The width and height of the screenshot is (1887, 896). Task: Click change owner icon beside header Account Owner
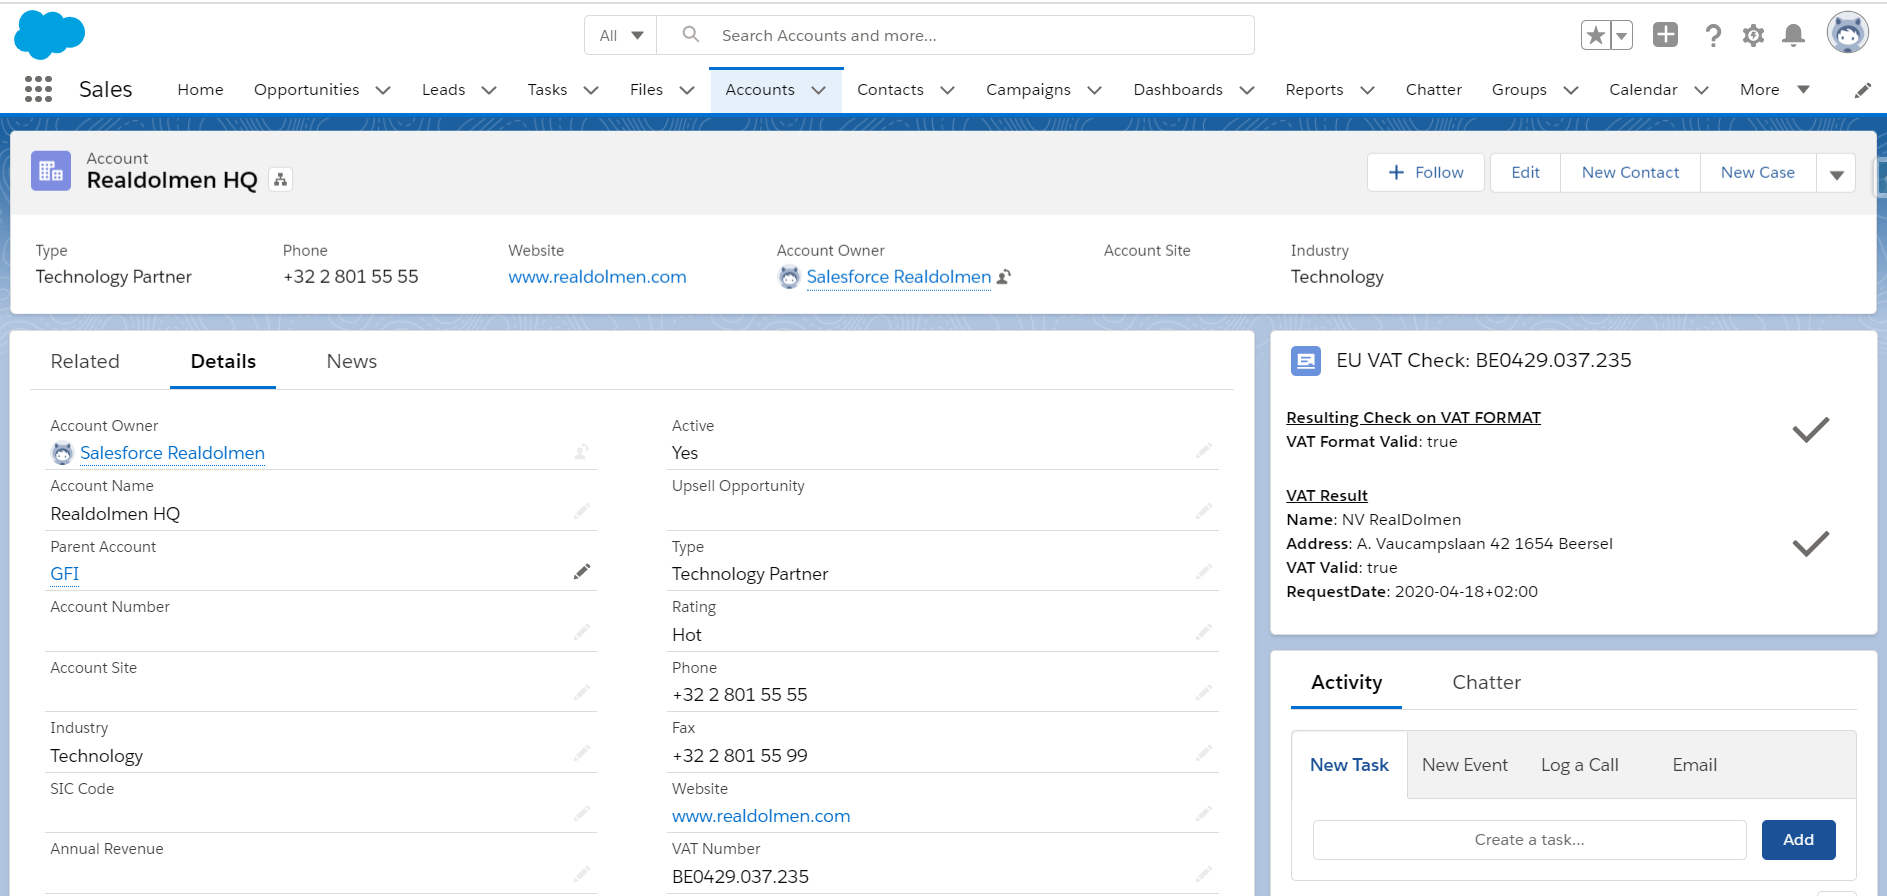(1004, 277)
